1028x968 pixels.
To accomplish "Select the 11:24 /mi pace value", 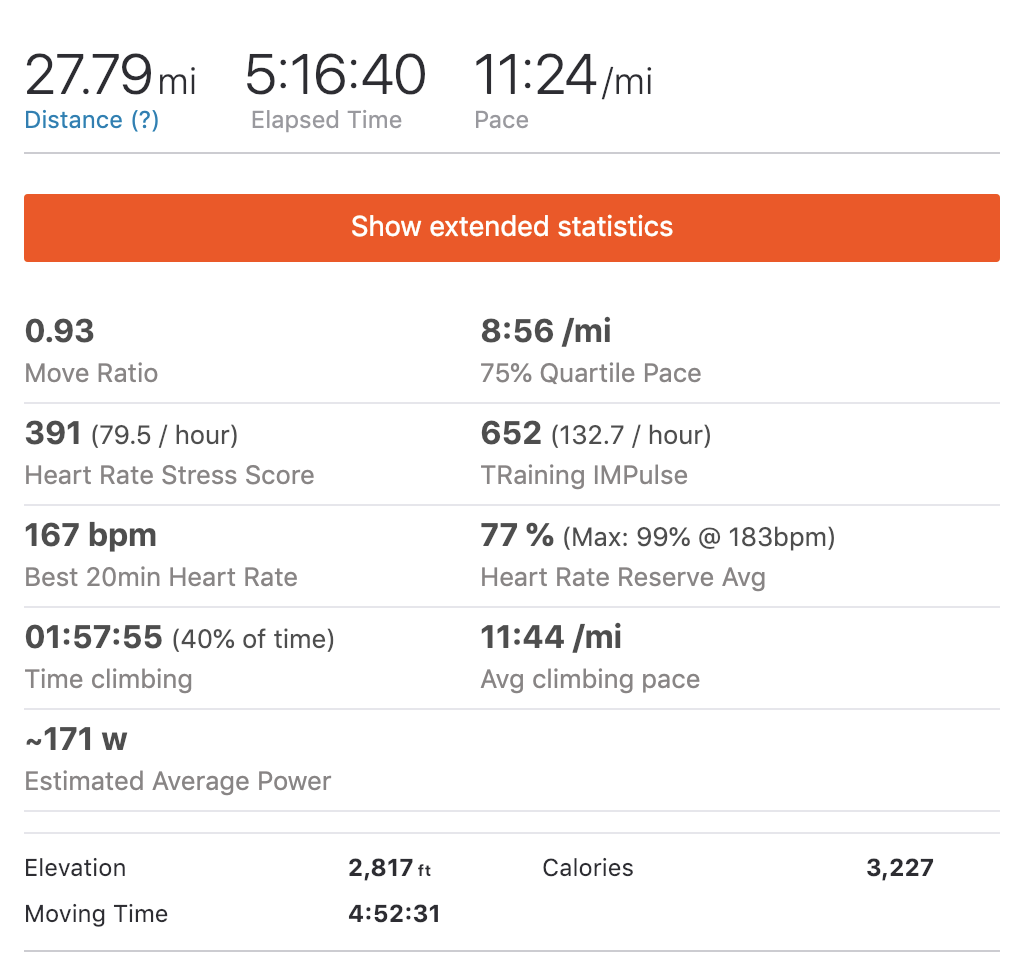I will point(562,77).
